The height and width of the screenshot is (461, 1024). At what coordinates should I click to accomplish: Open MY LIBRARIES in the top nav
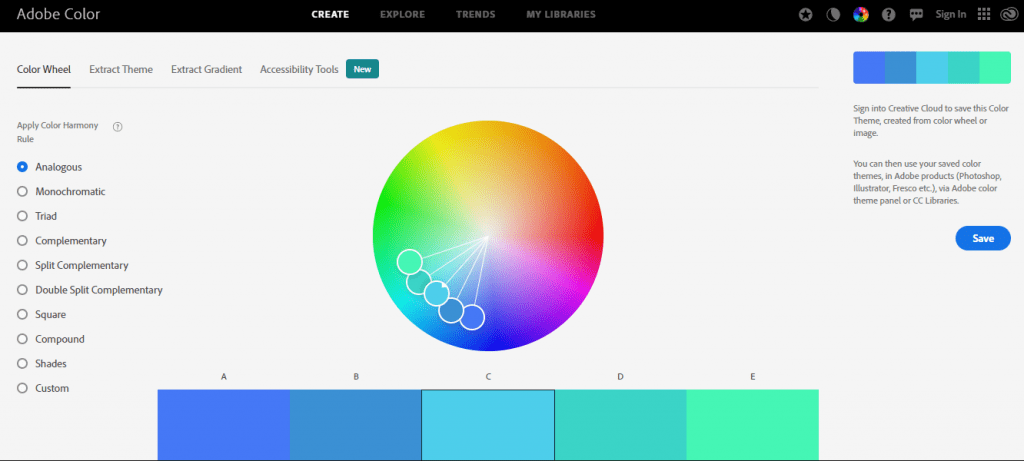point(561,14)
